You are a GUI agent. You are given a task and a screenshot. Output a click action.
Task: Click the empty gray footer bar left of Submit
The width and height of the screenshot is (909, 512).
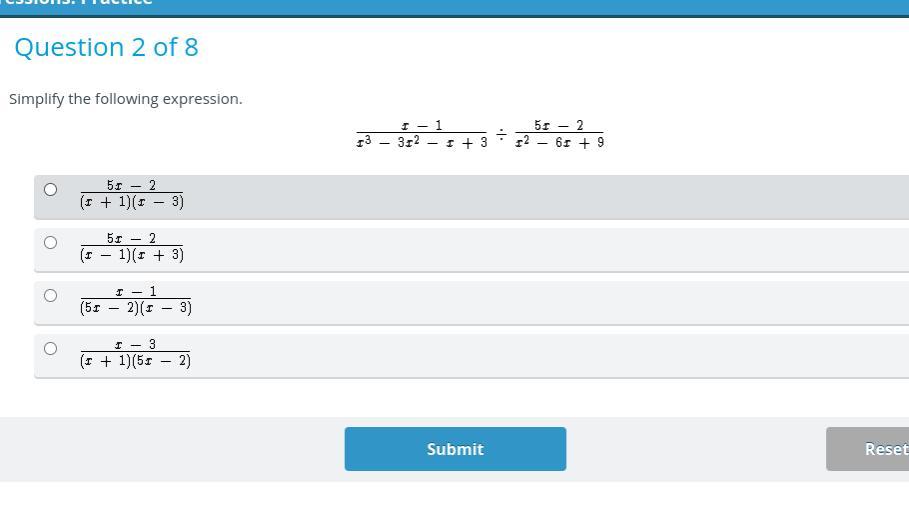[170, 449]
